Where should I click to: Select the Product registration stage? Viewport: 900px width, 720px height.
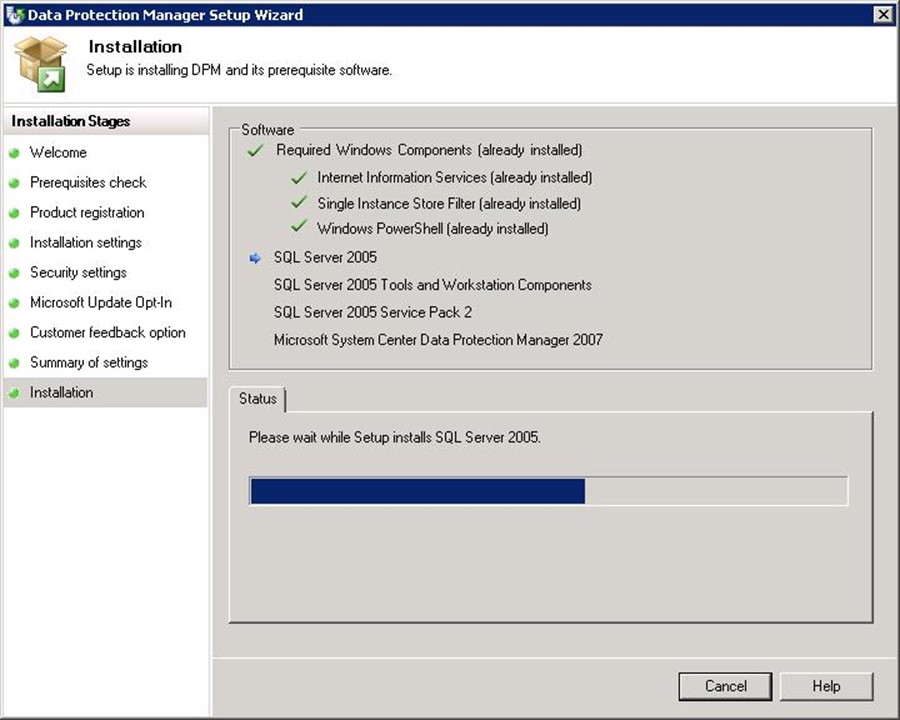[x=87, y=212]
